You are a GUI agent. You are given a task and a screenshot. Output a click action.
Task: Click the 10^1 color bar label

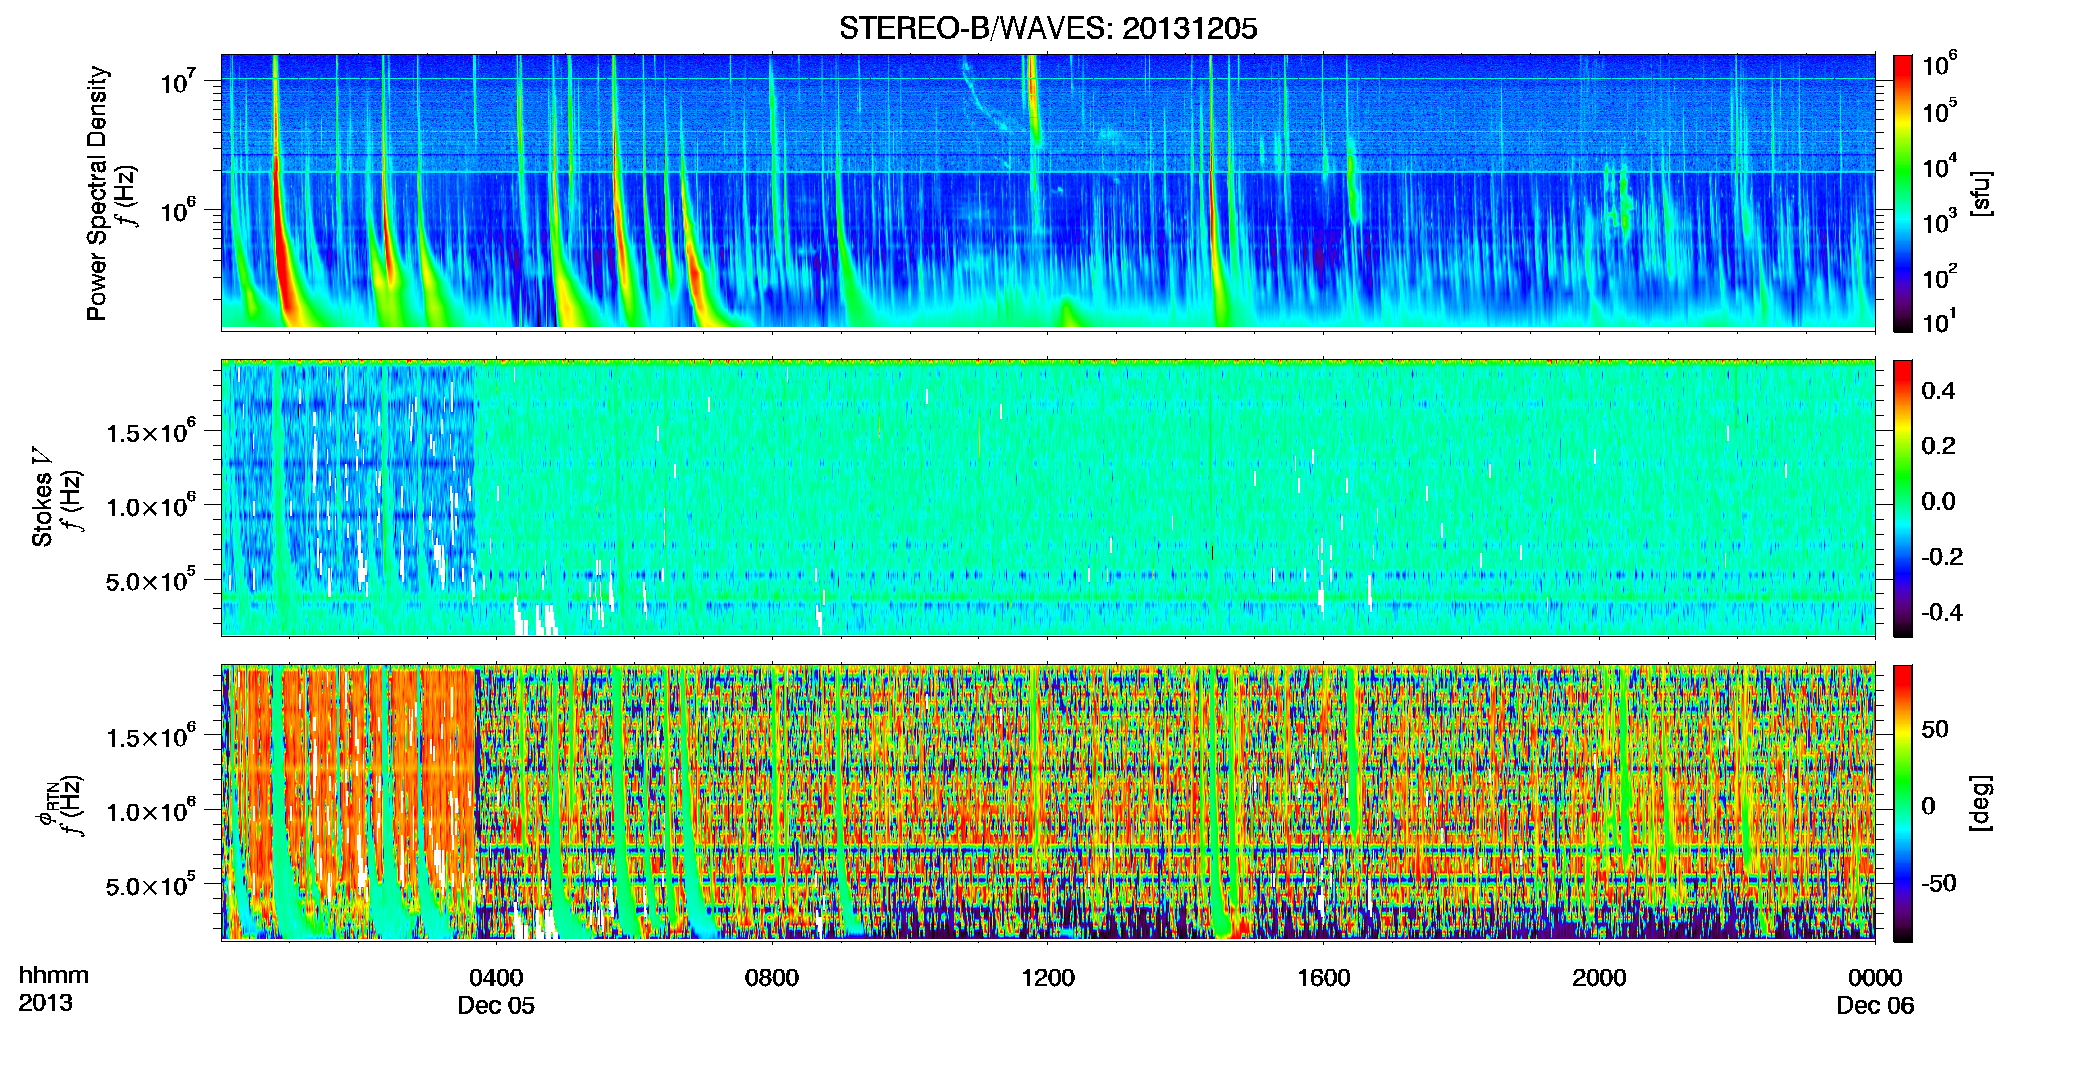coord(1940,322)
